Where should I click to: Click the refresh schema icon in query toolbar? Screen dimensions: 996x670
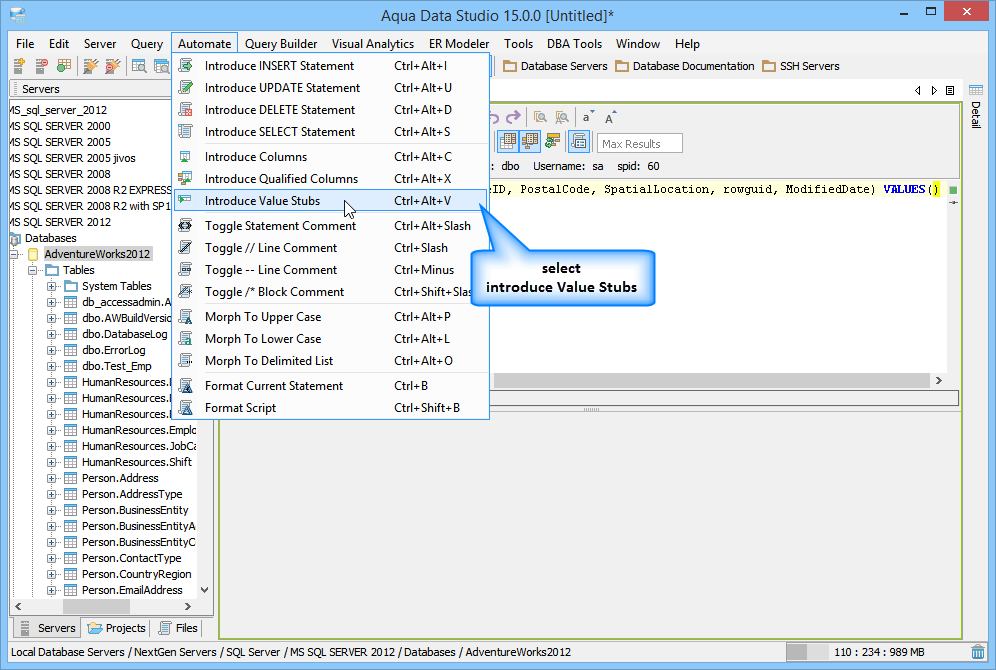tap(553, 142)
